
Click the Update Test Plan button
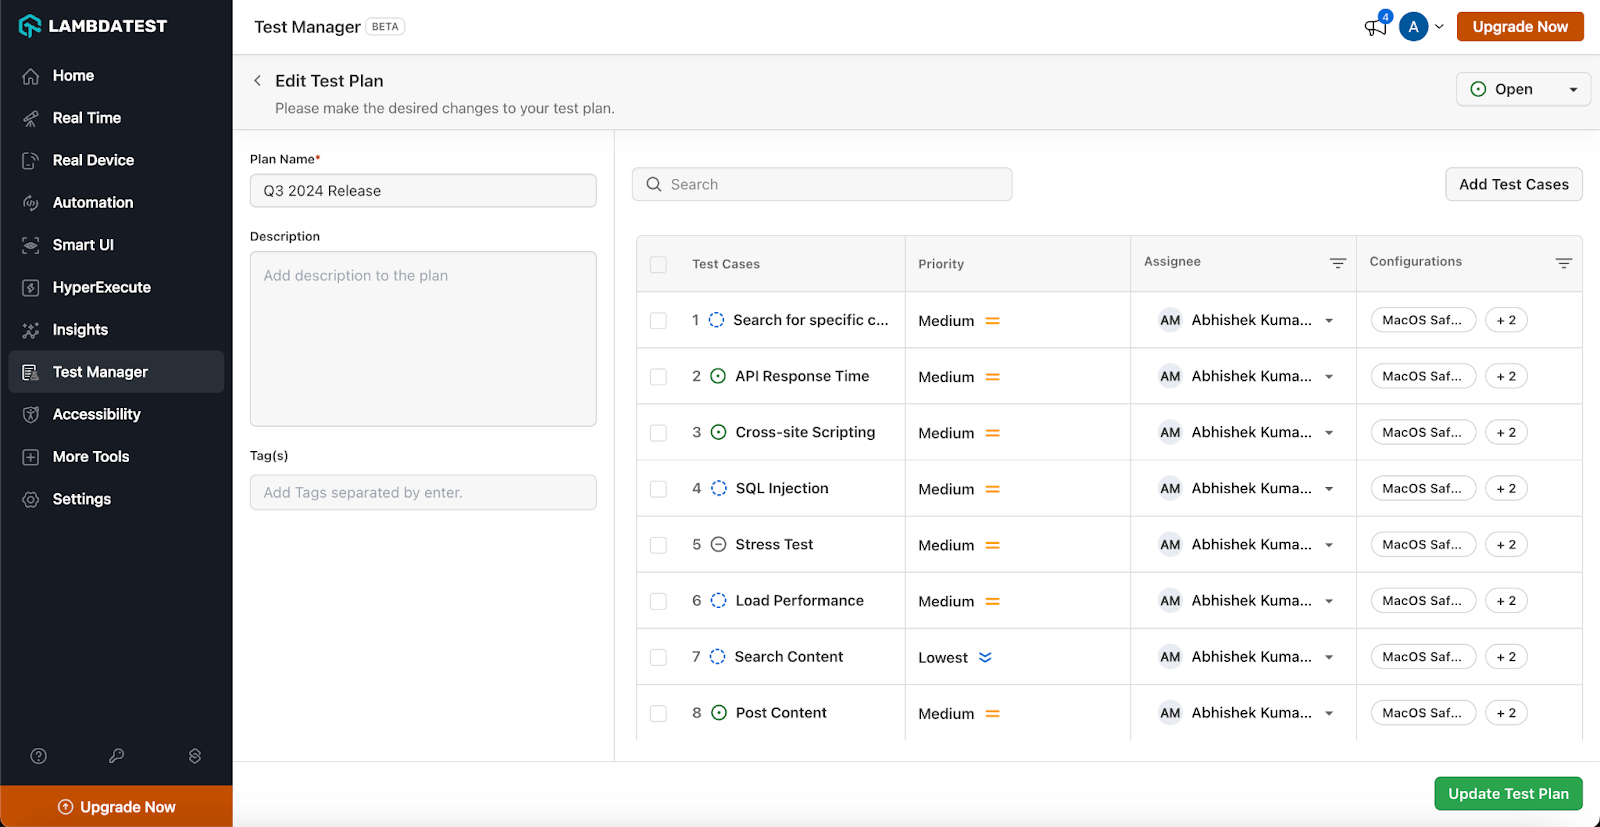coord(1508,794)
